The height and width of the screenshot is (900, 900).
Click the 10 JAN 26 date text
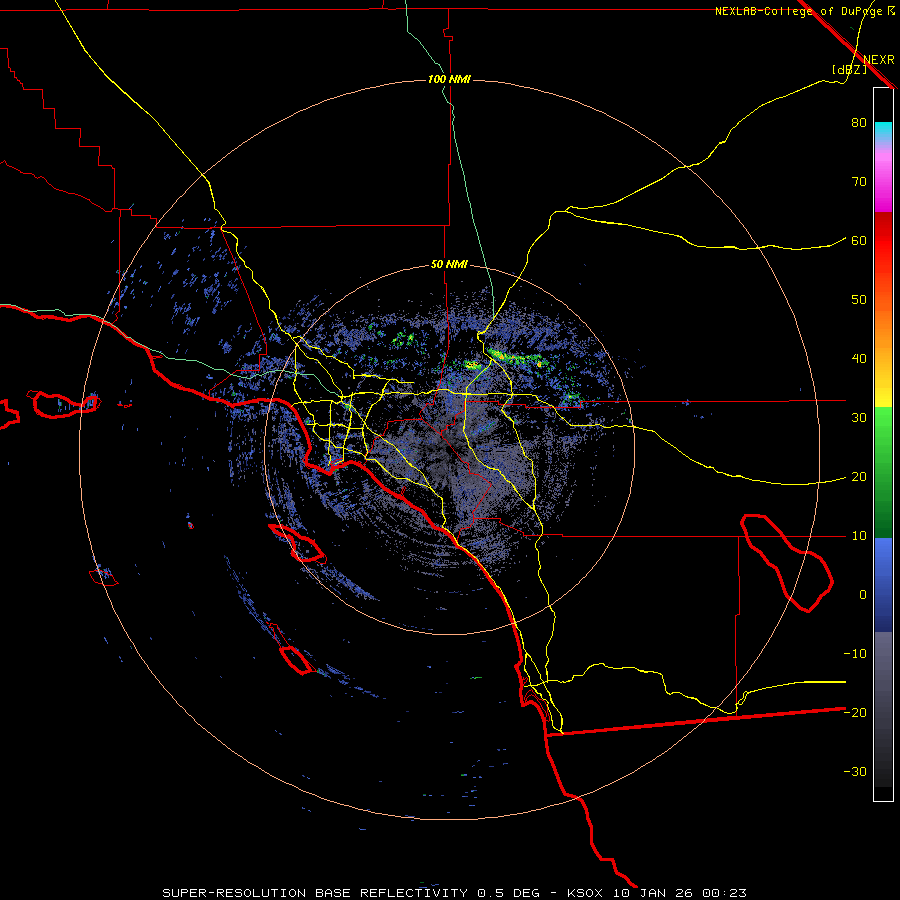tap(655, 893)
